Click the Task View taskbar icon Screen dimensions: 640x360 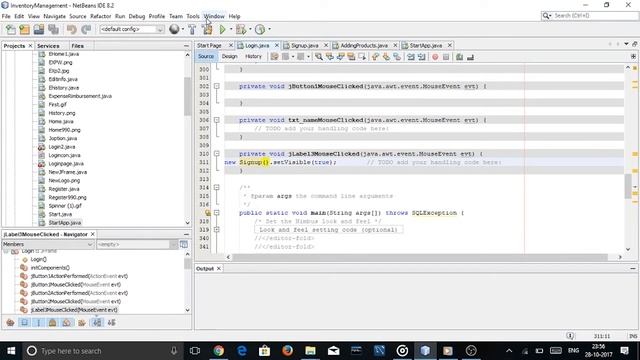[195, 351]
